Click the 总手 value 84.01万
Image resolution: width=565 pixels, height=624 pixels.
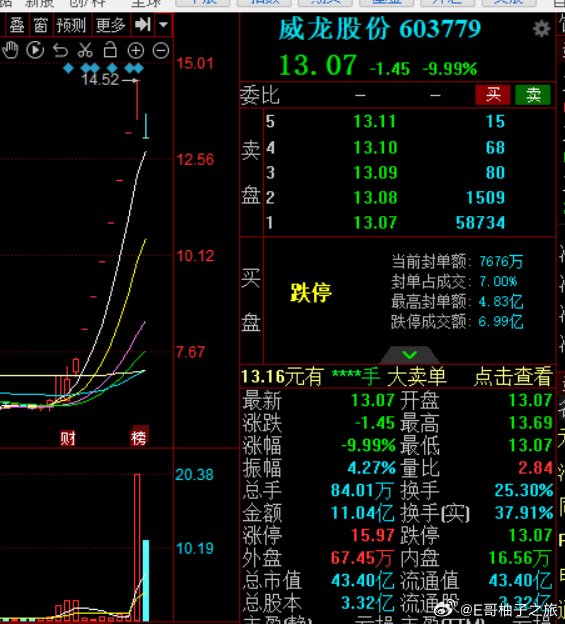tap(362, 490)
